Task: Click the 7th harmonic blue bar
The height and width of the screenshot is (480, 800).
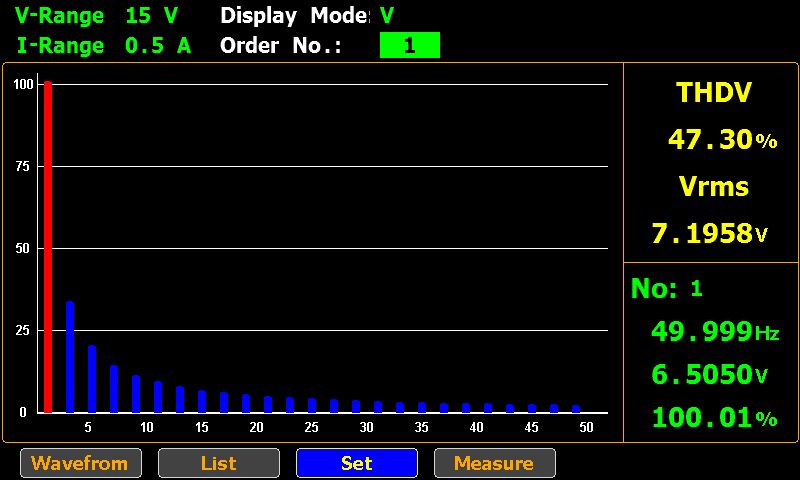Action: pyautogui.click(x=113, y=389)
